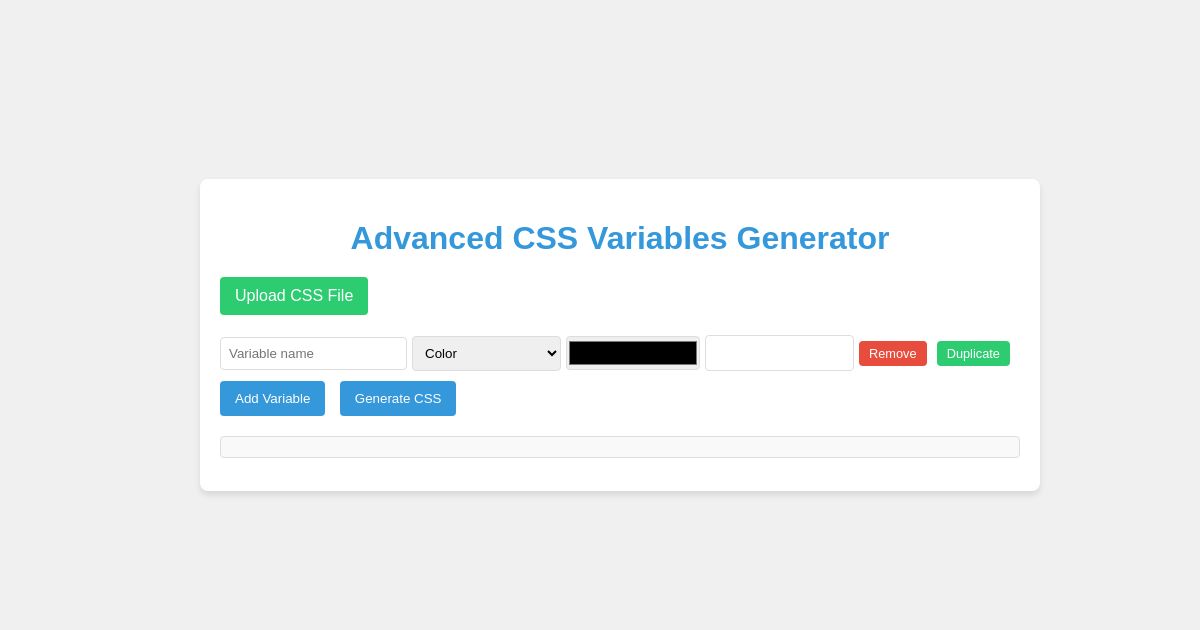This screenshot has width=1200, height=630.
Task: Click Add Variable to create a new row
Action: 272,398
